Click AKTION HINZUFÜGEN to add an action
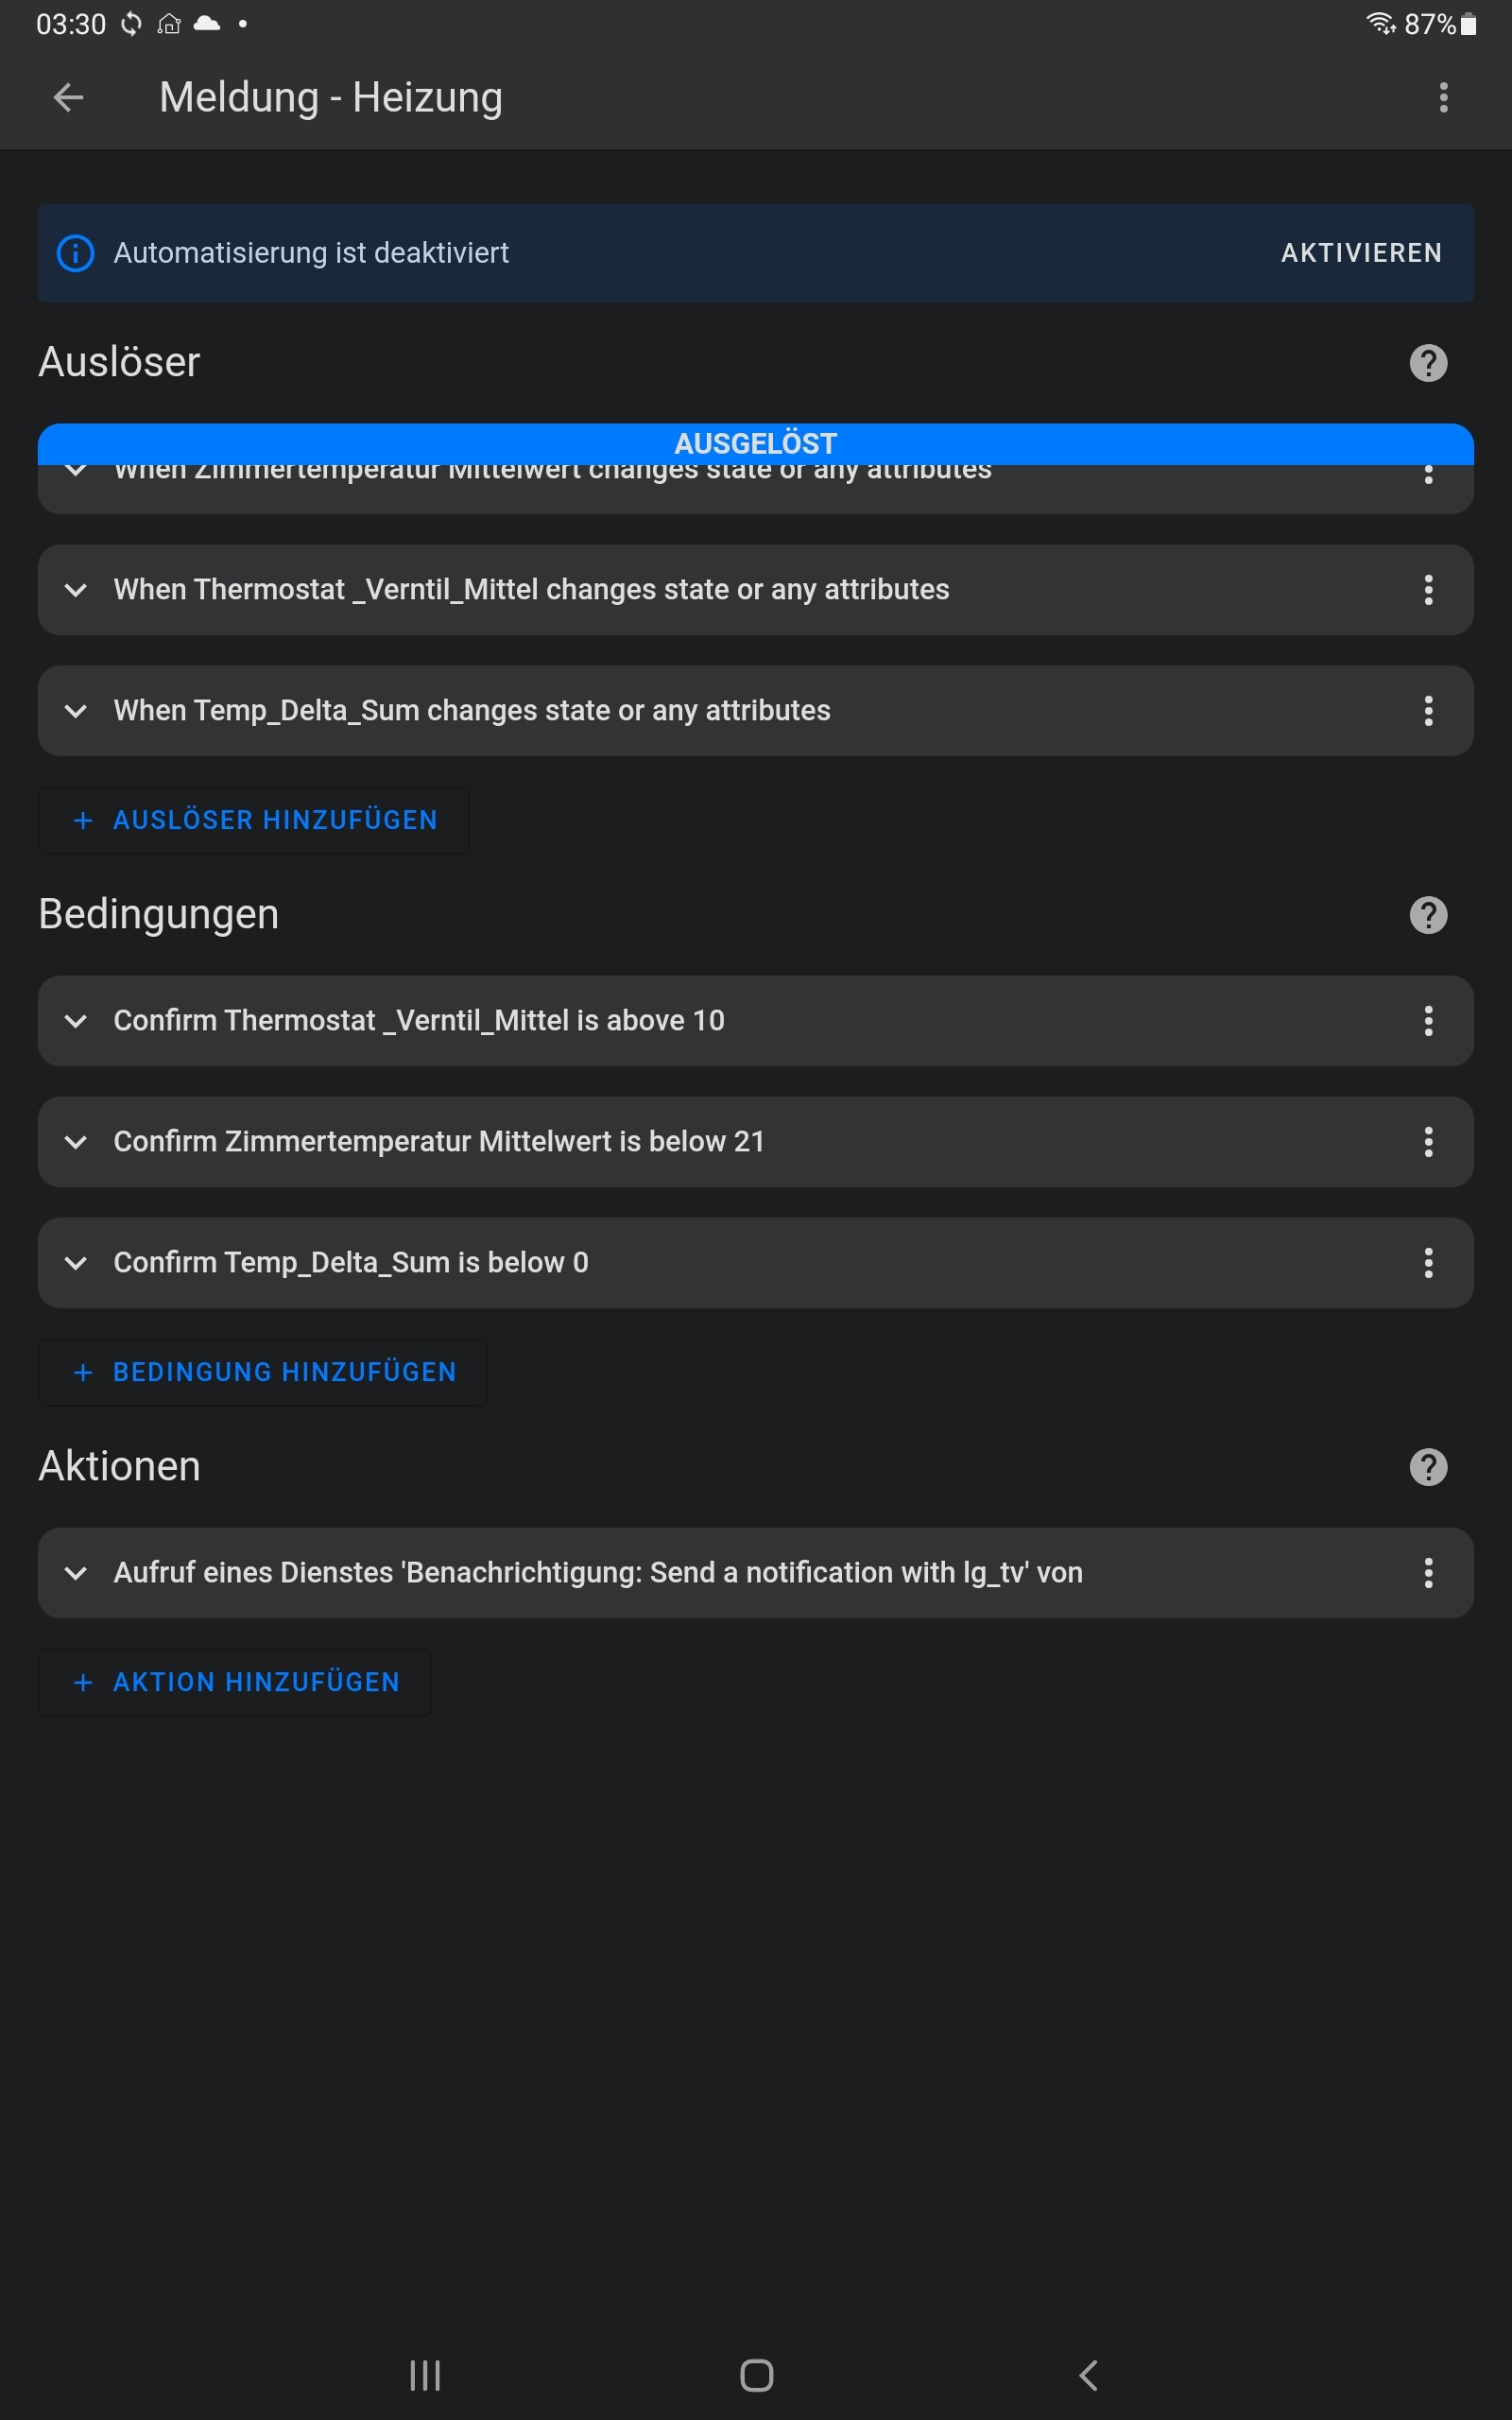The width and height of the screenshot is (1512, 2420). [236, 1682]
